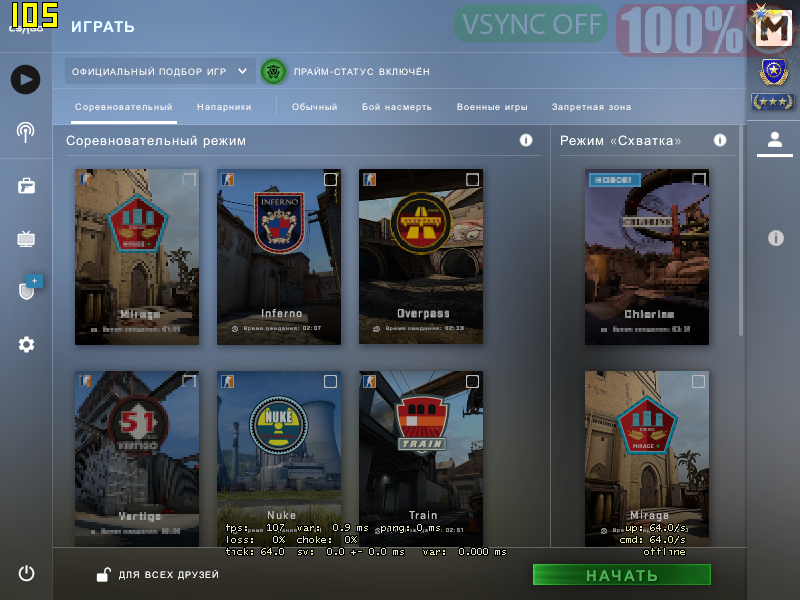Open the broadcast antenna icon in the sidebar
The image size is (800, 600).
(26, 133)
